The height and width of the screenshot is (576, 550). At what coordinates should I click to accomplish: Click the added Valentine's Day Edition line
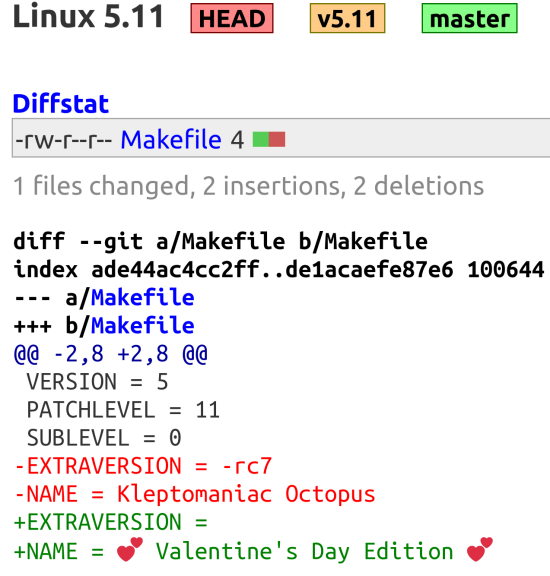[x=253, y=550]
